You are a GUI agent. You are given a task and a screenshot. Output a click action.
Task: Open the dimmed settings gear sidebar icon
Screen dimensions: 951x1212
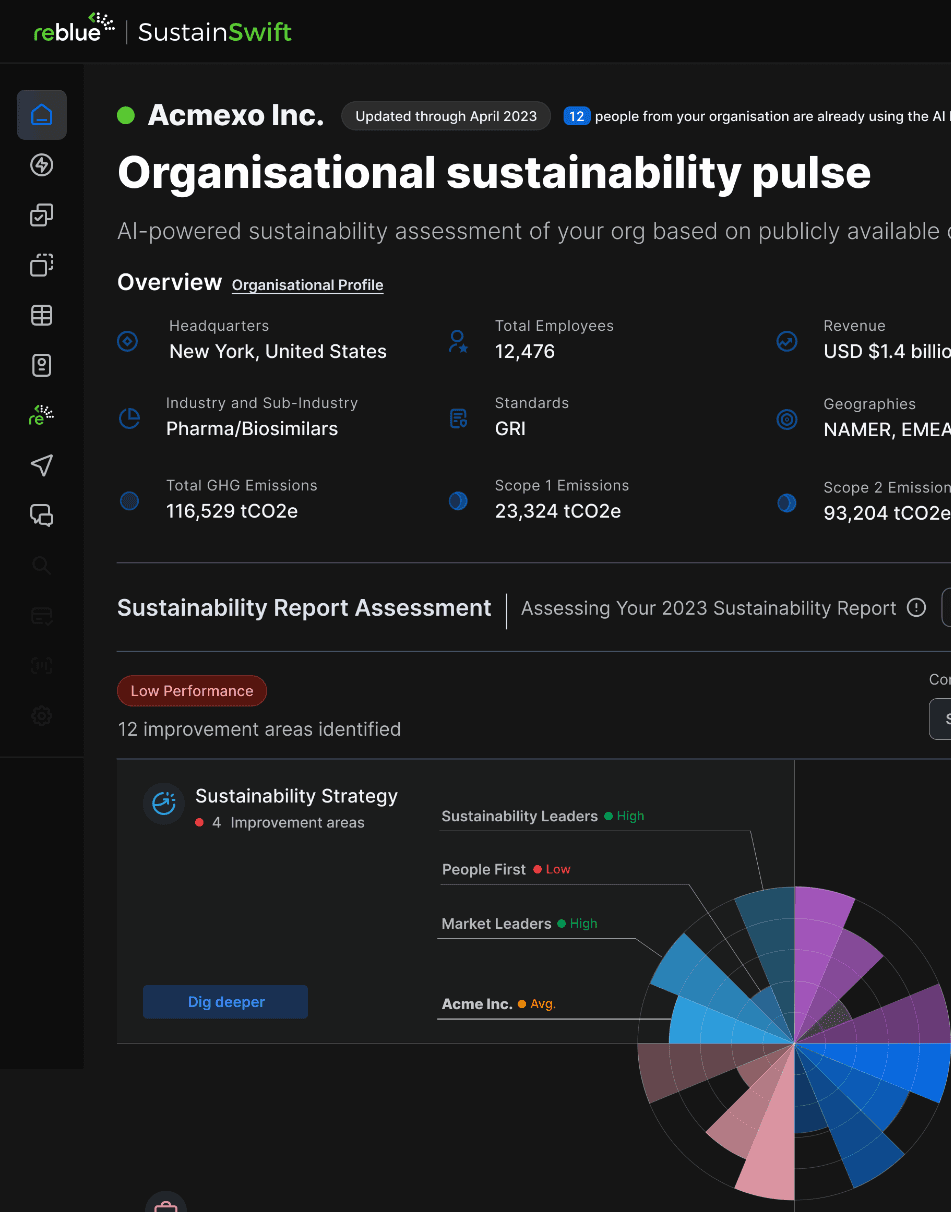point(42,716)
